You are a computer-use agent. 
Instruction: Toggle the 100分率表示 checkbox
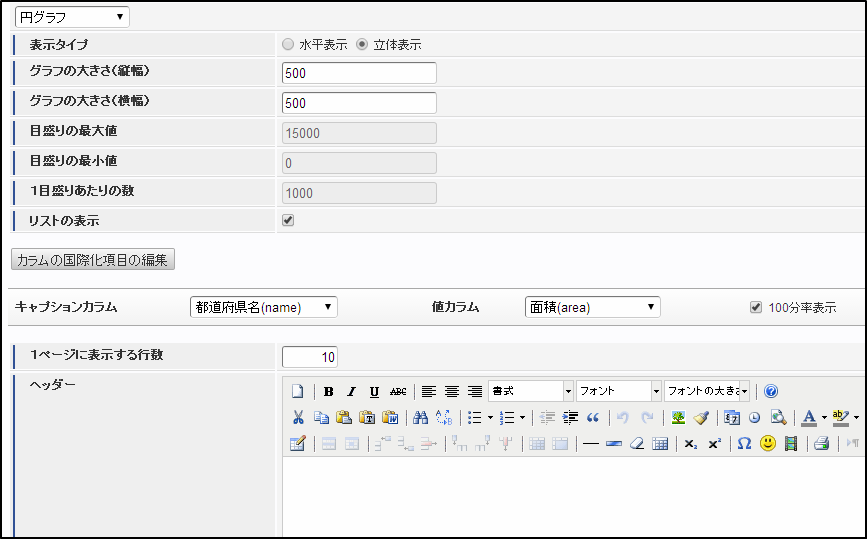point(756,307)
